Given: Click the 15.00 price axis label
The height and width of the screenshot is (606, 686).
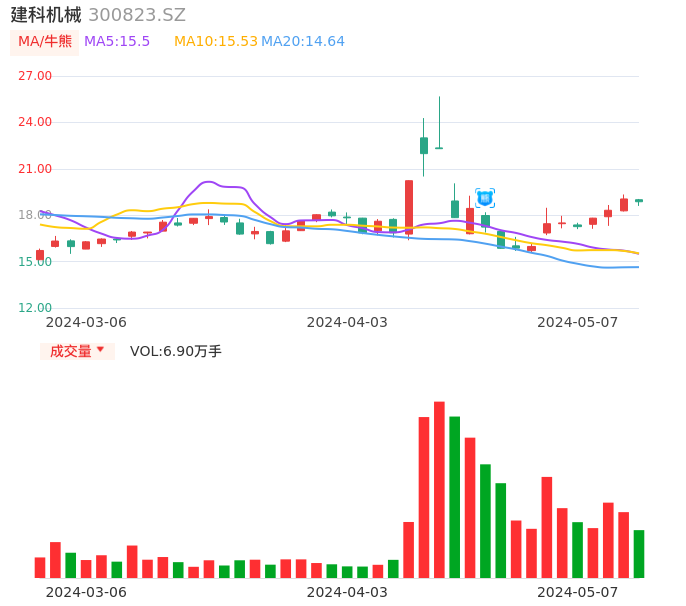Looking at the screenshot, I should [35, 262].
